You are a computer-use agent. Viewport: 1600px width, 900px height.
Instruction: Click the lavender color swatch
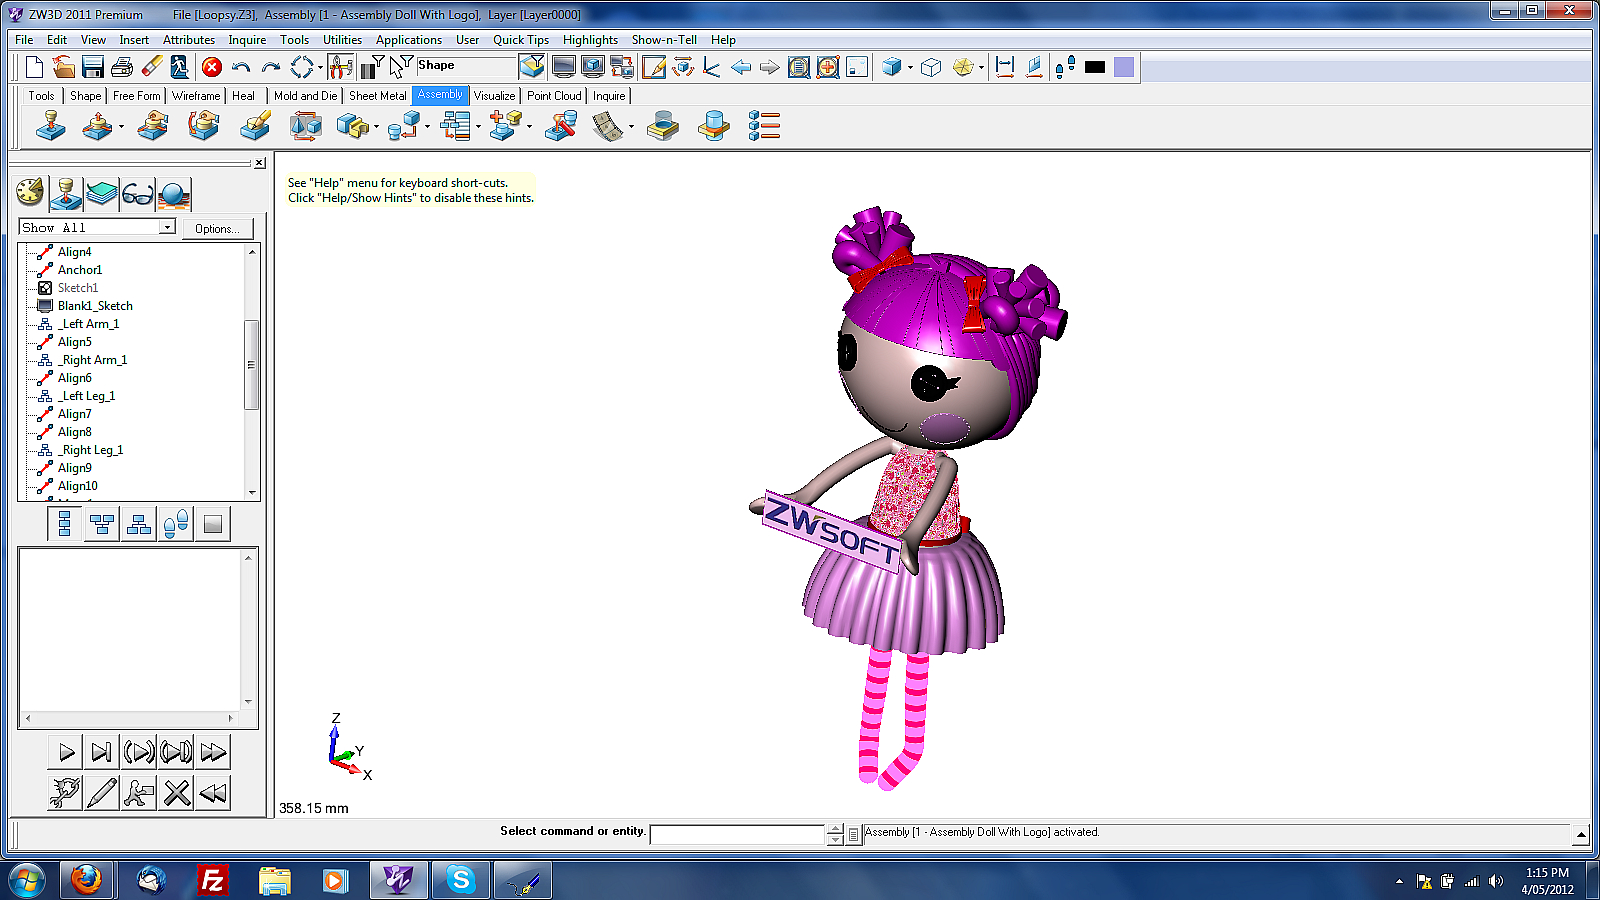[1124, 67]
